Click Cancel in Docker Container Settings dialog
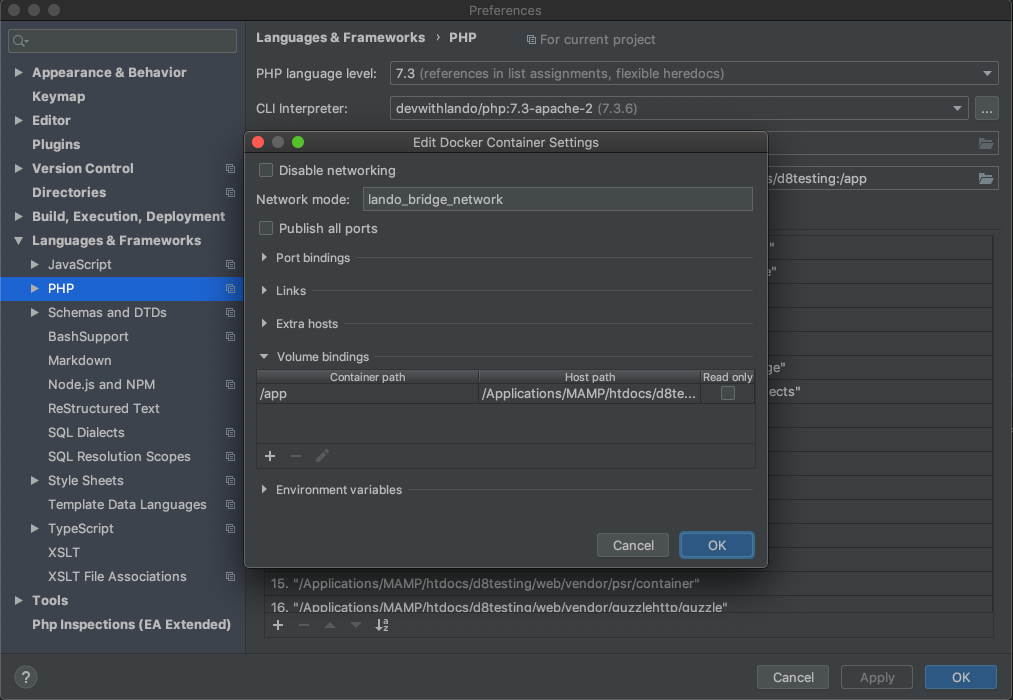 [x=633, y=546]
